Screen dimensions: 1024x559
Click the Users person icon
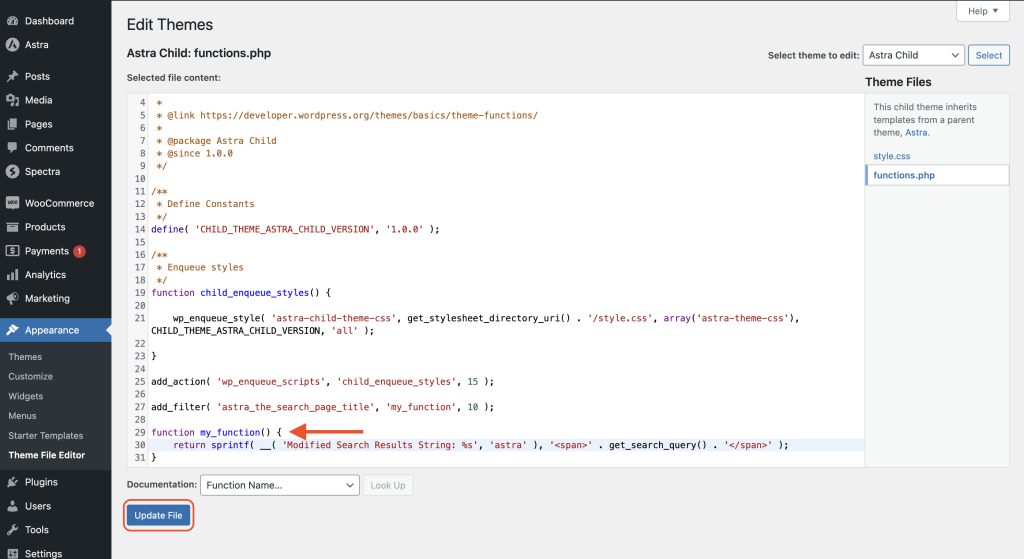(x=12, y=506)
